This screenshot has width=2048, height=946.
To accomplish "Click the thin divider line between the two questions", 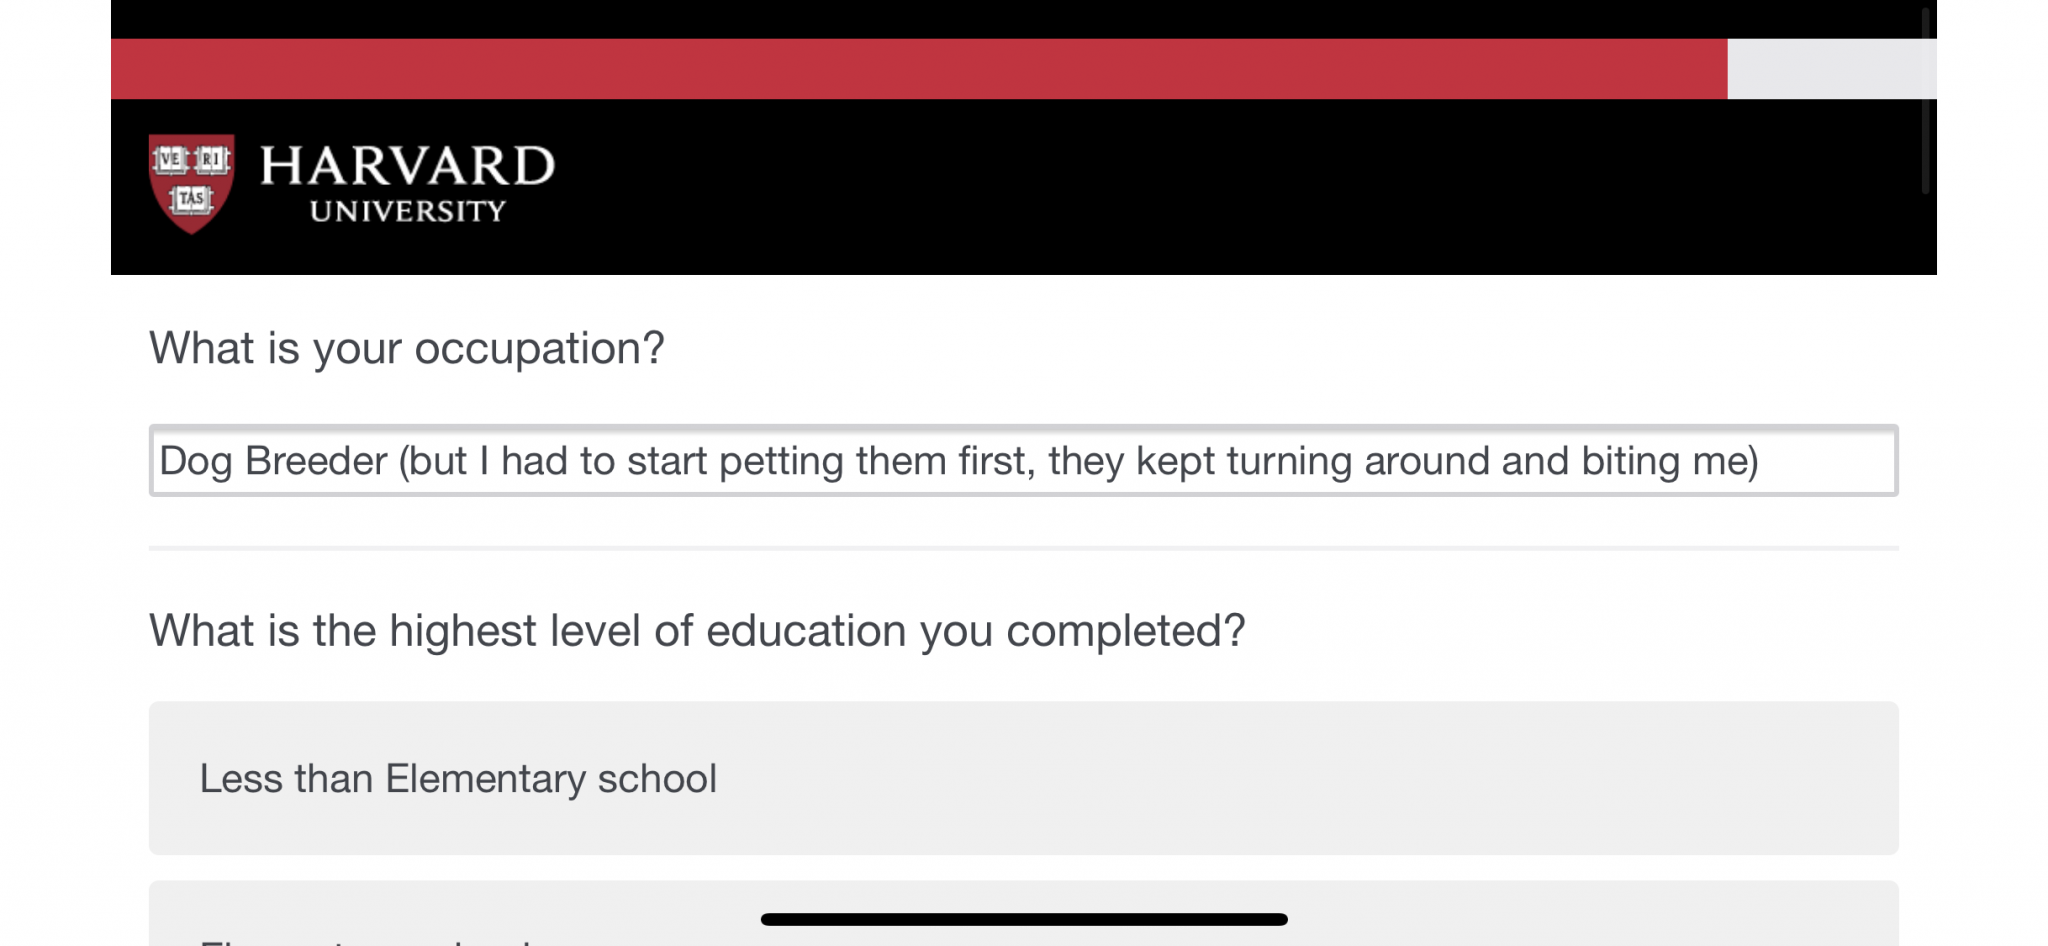I will (x=1024, y=548).
